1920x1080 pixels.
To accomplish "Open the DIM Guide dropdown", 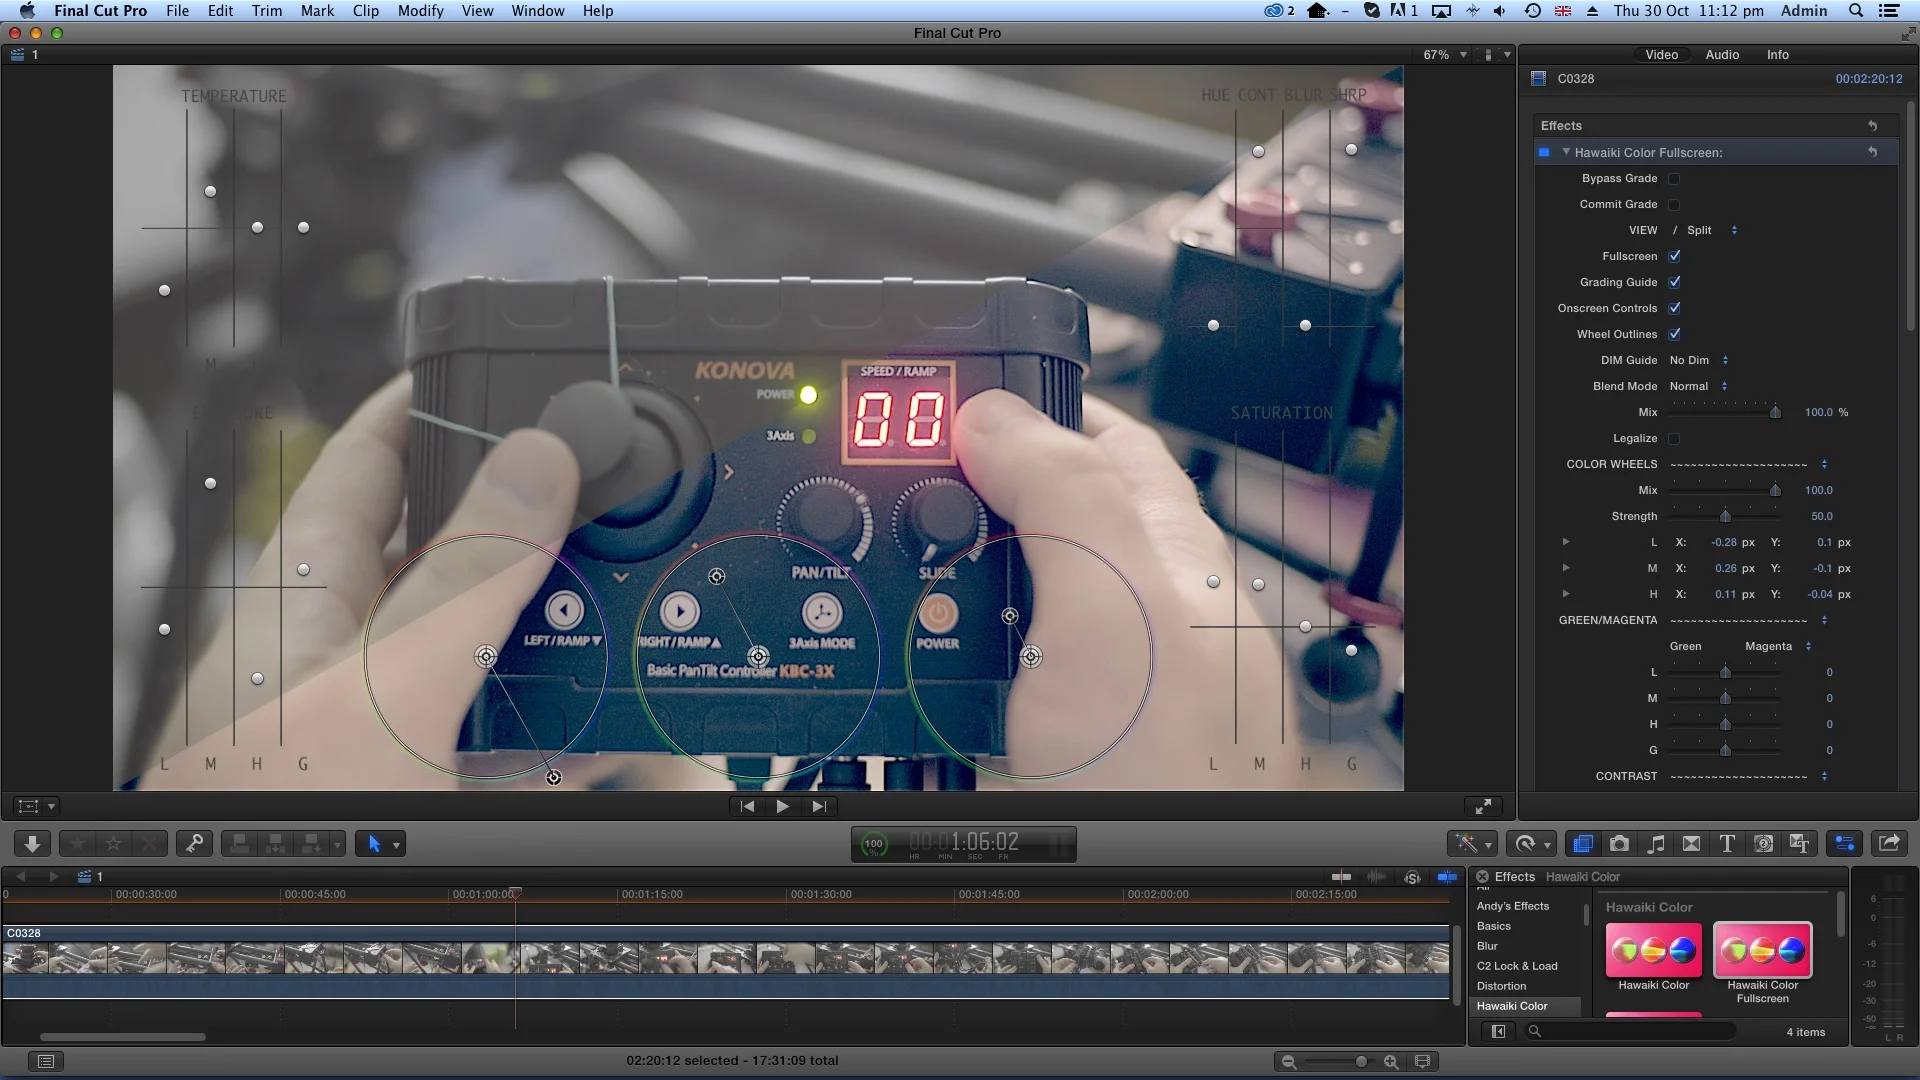I will [1698, 361].
